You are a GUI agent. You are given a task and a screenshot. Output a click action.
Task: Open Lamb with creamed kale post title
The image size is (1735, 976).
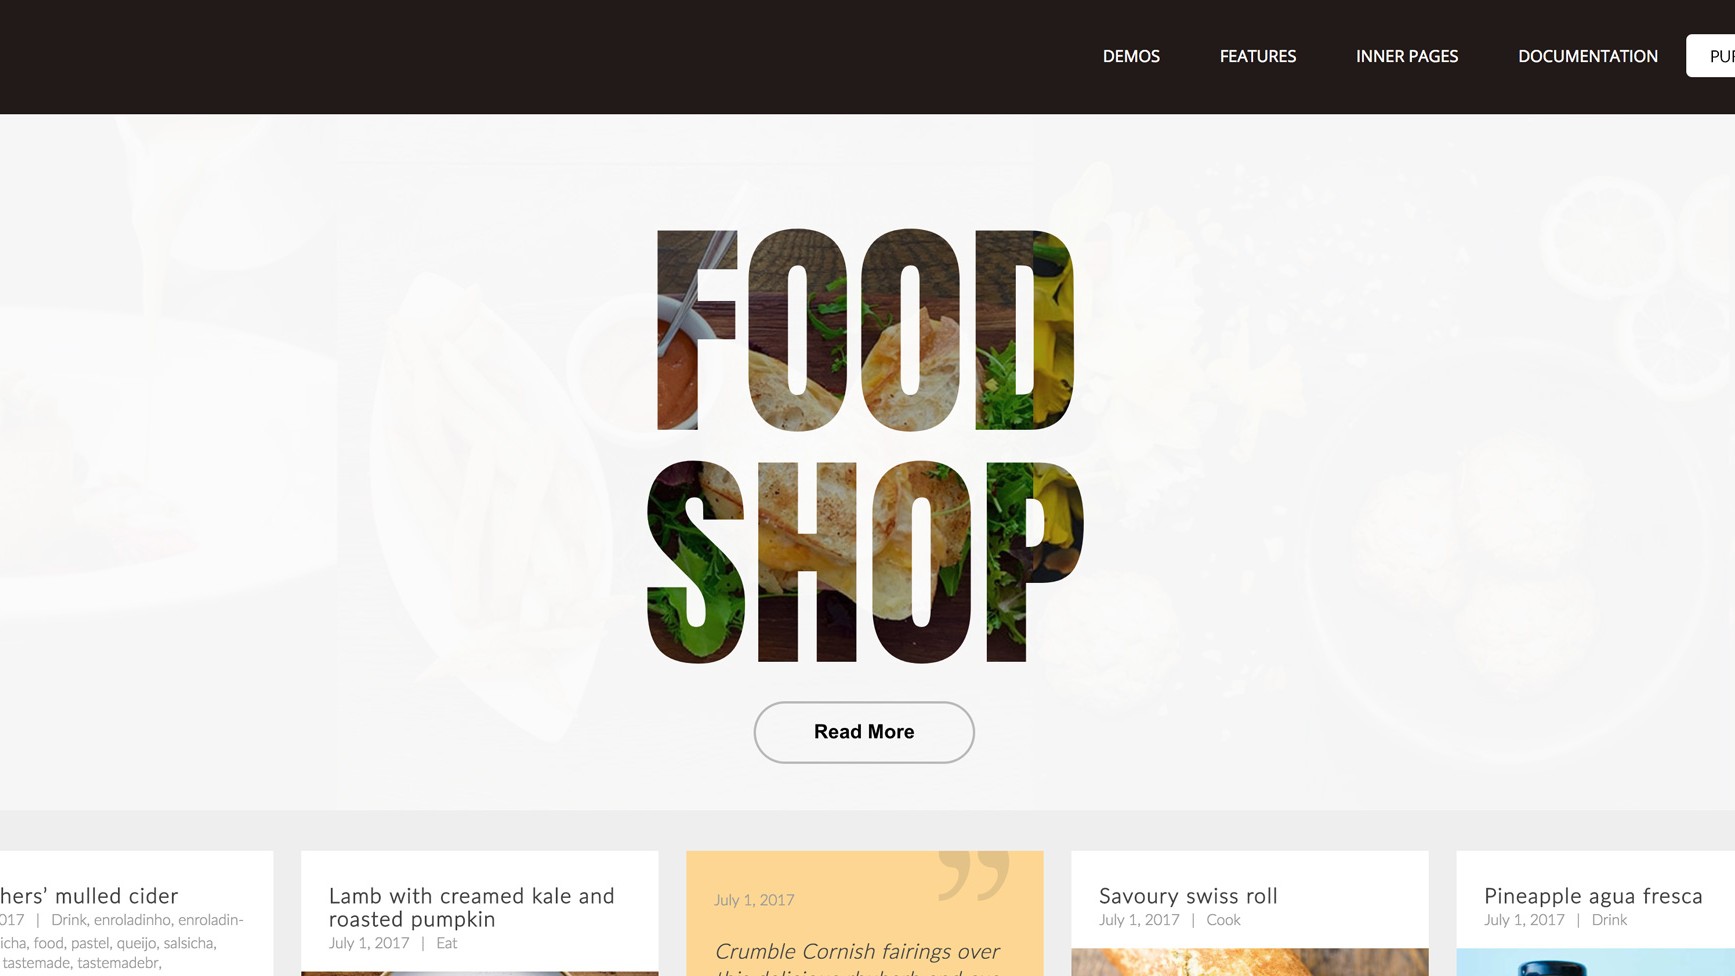click(472, 907)
